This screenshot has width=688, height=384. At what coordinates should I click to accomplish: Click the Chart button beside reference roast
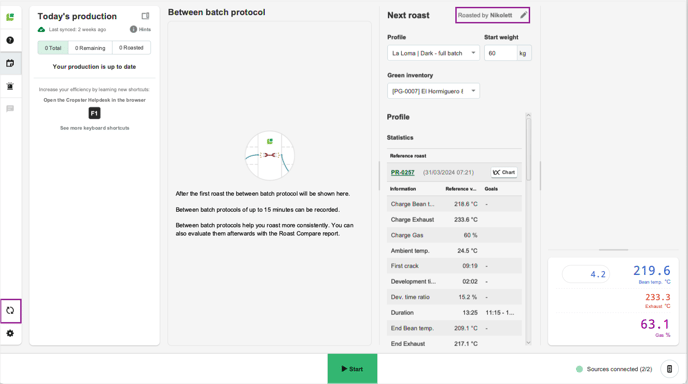coord(504,172)
